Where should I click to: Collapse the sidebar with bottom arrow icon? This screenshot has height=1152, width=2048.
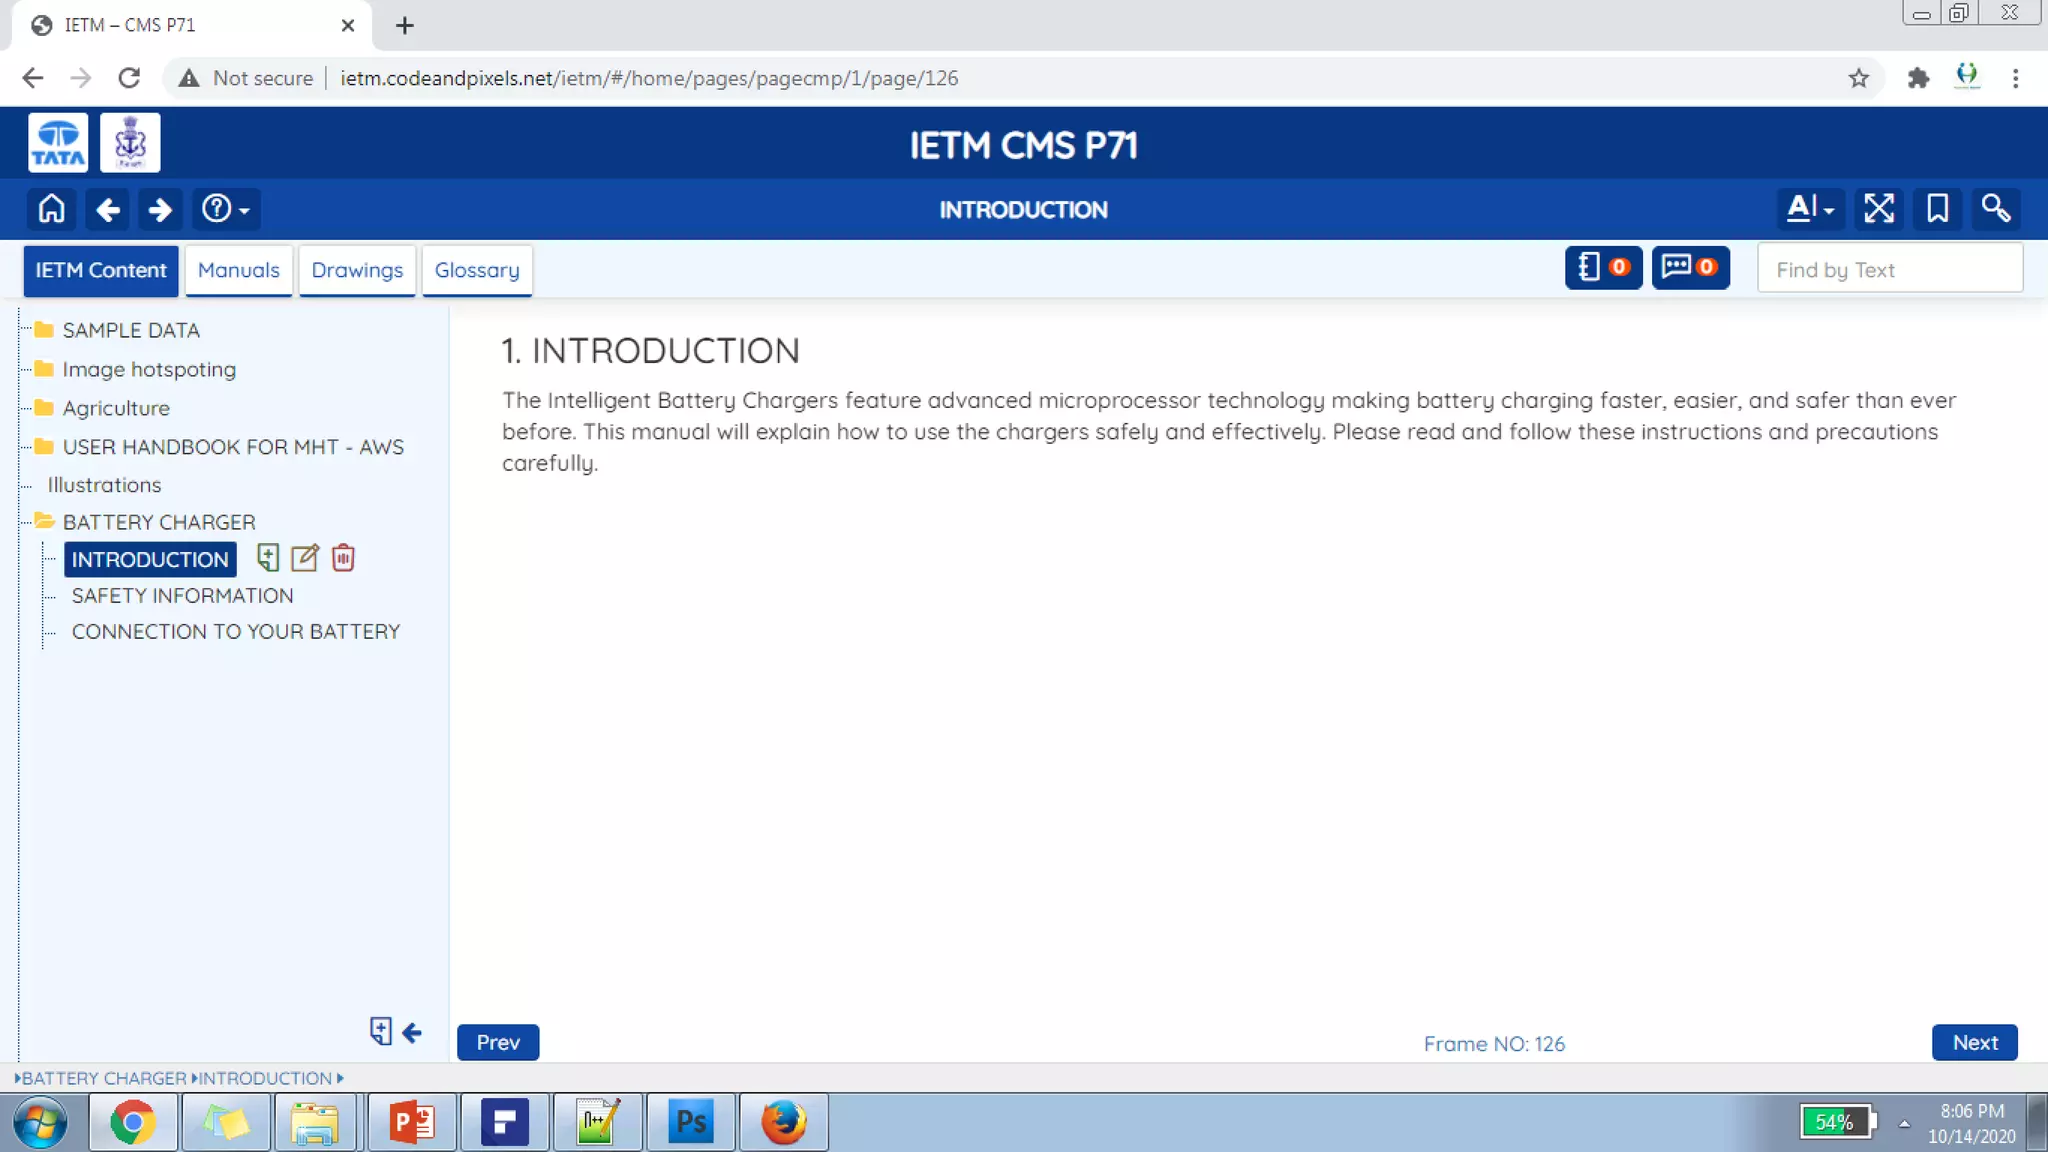(412, 1032)
